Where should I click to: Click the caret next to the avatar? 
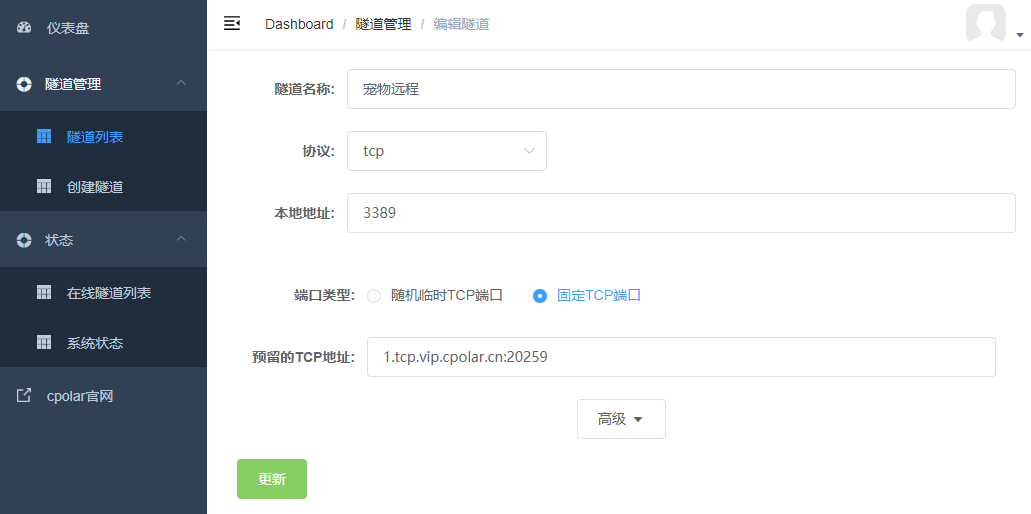click(x=1020, y=34)
